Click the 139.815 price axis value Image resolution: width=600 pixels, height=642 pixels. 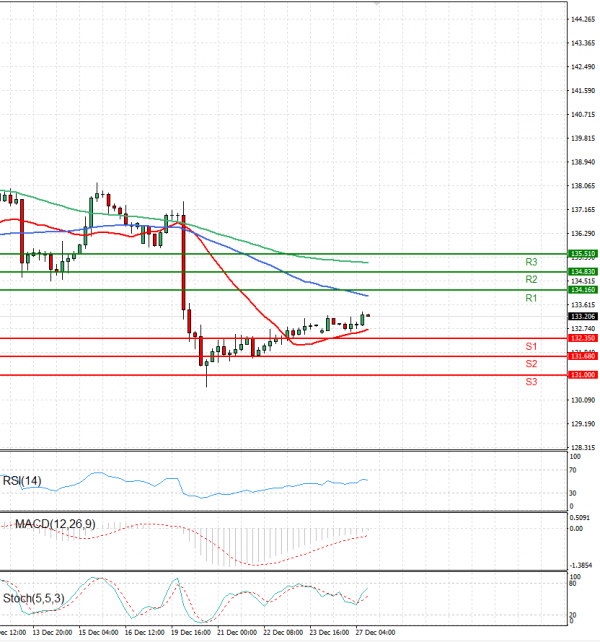583,138
